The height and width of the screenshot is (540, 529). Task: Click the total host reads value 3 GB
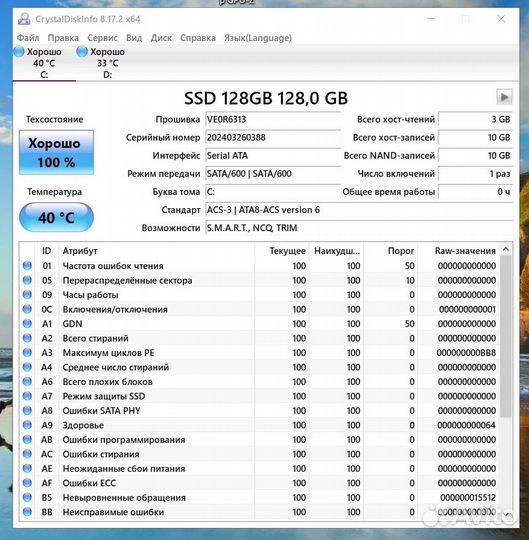tap(475, 120)
